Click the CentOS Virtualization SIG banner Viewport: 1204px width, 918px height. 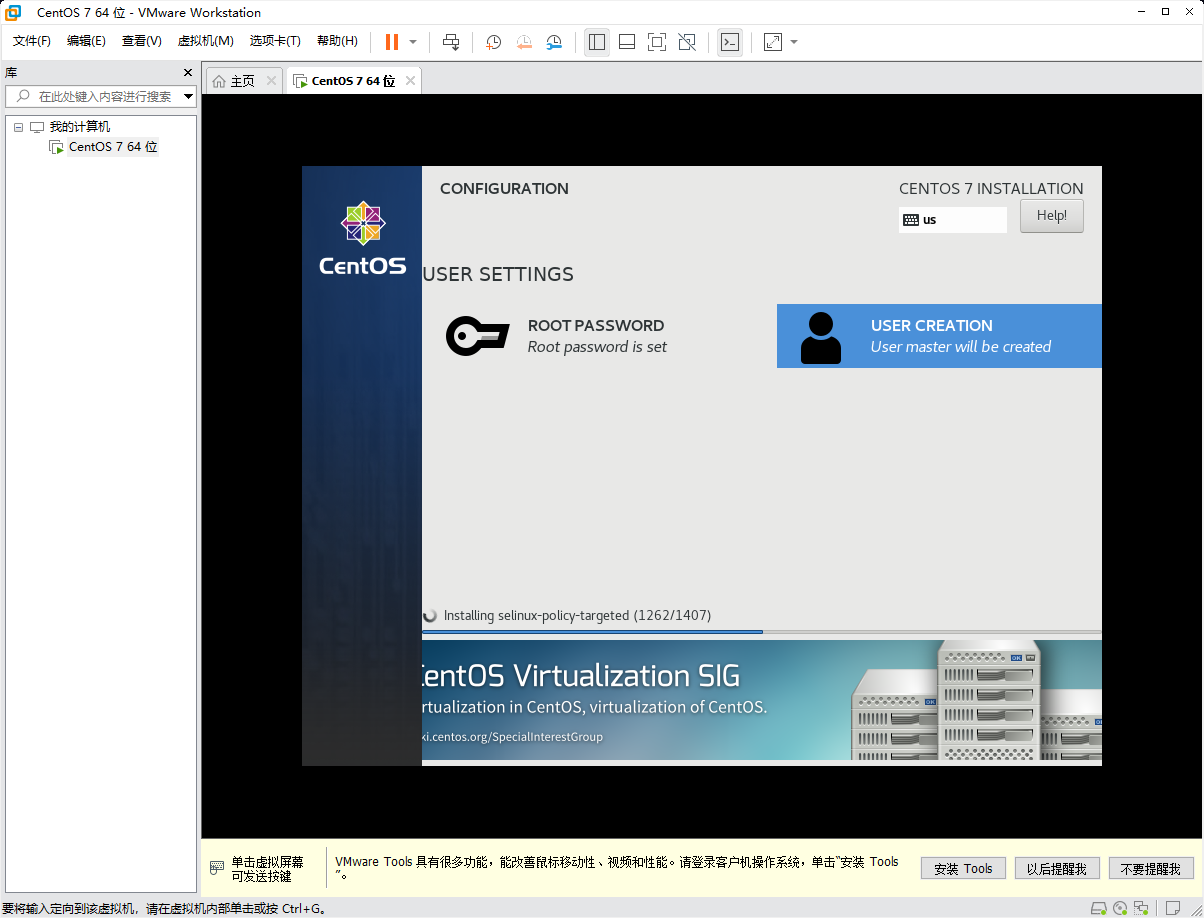tap(762, 700)
